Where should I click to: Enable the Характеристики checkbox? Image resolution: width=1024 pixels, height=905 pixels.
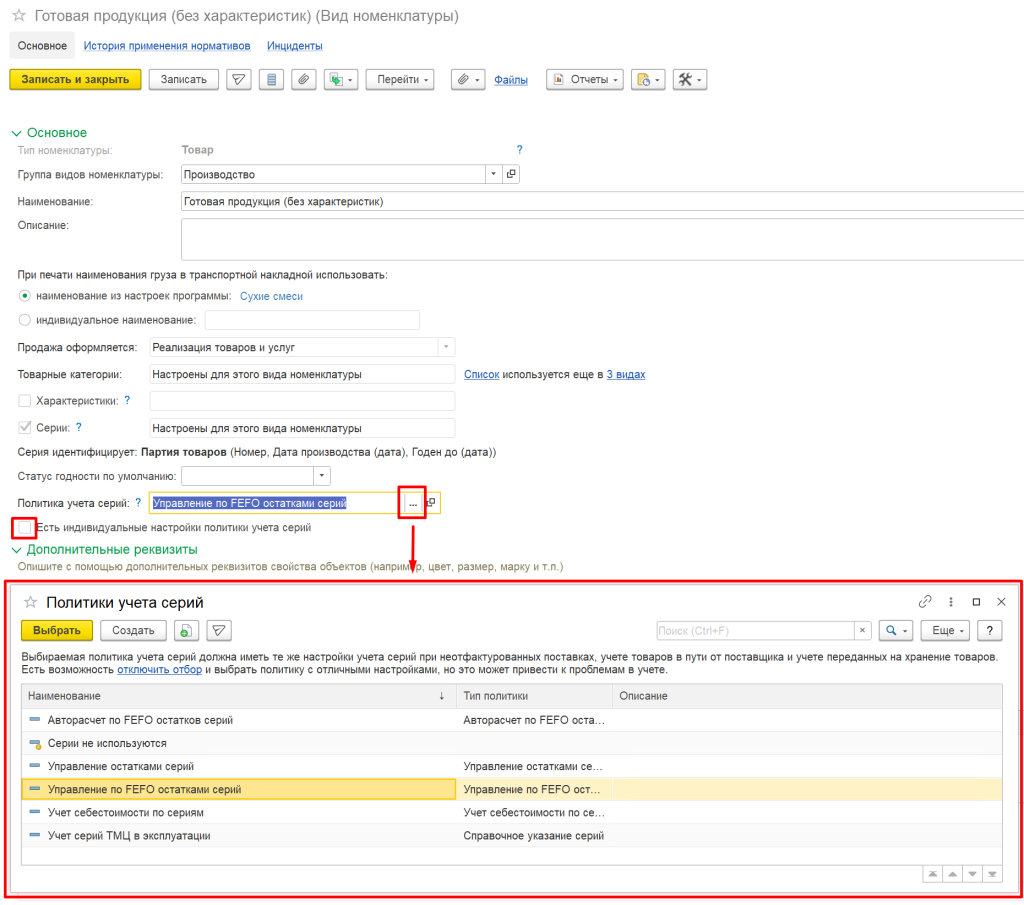click(25, 400)
